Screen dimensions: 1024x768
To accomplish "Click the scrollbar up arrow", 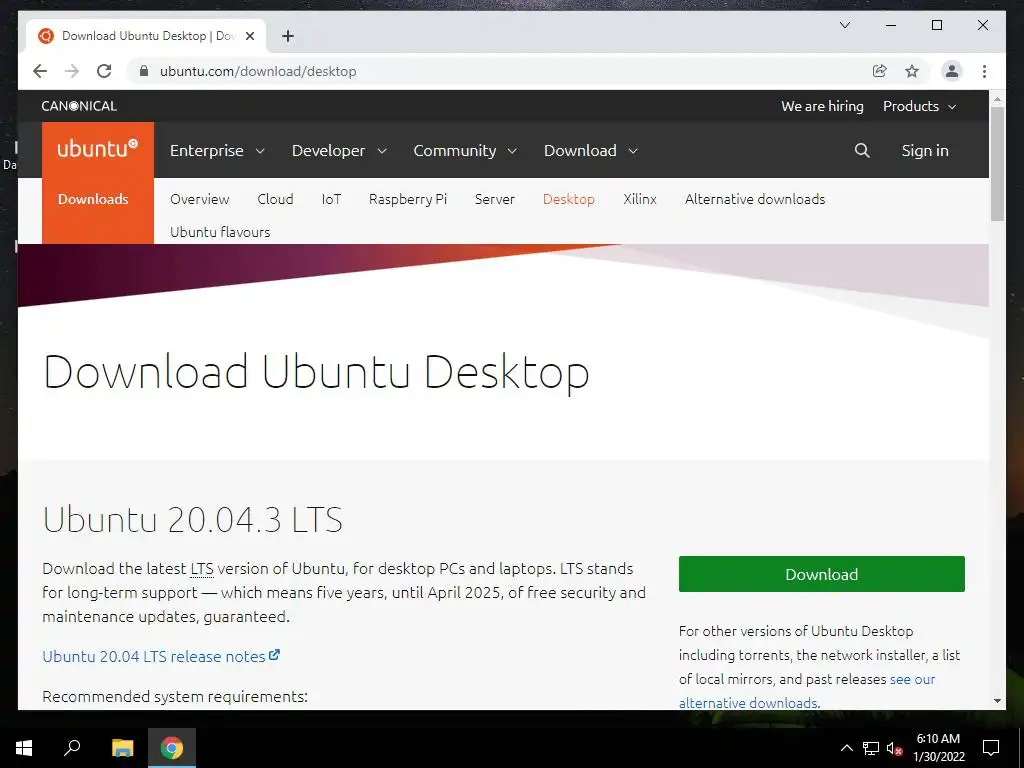I will point(997,99).
